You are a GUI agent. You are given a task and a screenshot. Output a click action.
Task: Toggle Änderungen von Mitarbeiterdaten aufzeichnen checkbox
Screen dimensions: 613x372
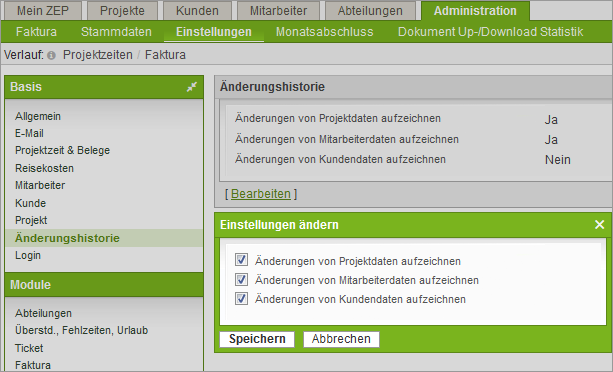(x=241, y=279)
